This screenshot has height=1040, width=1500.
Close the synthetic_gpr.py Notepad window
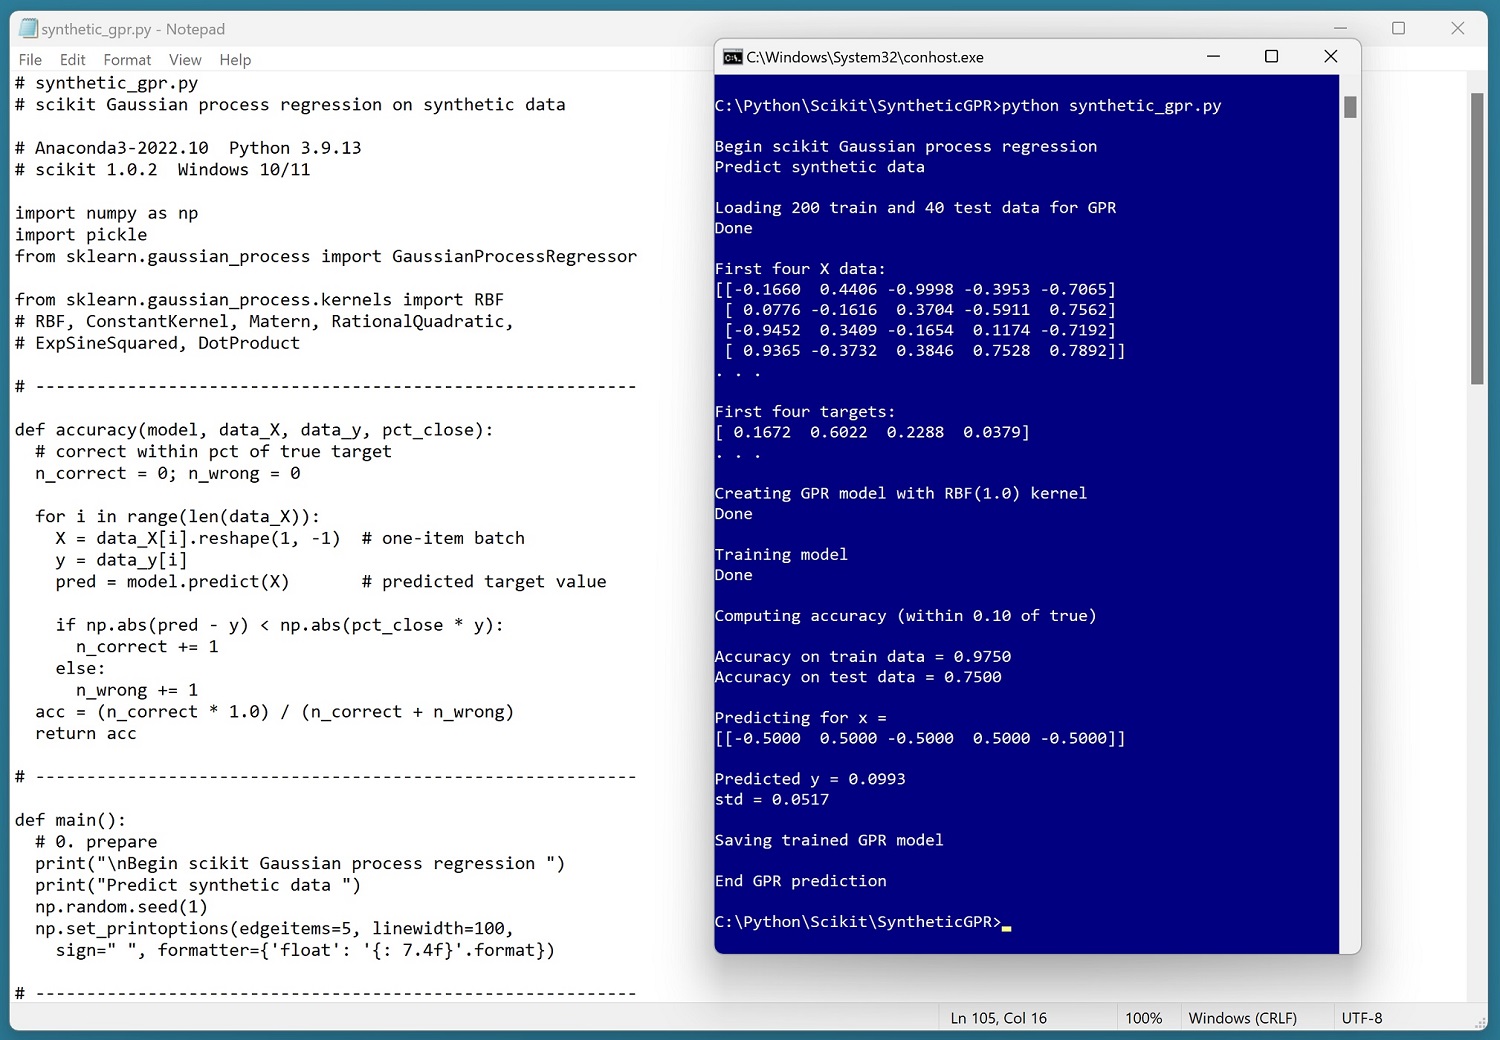pyautogui.click(x=1457, y=29)
